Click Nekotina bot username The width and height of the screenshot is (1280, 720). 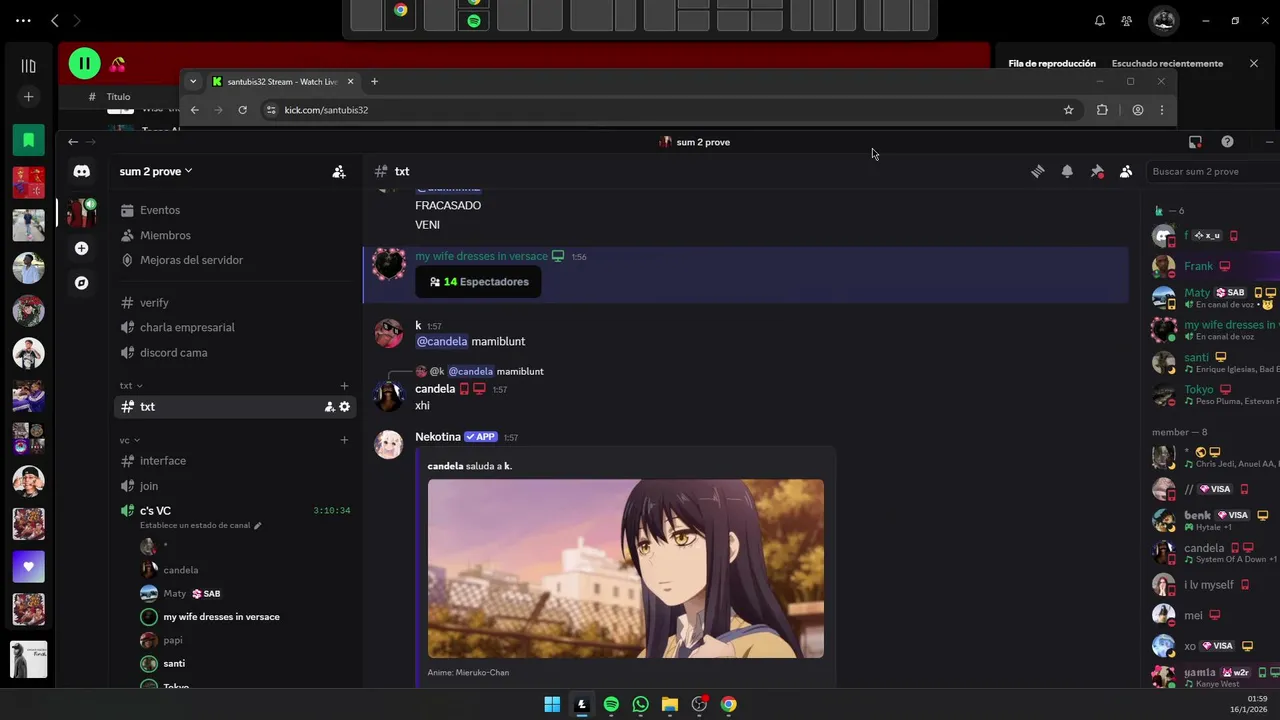[x=438, y=437]
